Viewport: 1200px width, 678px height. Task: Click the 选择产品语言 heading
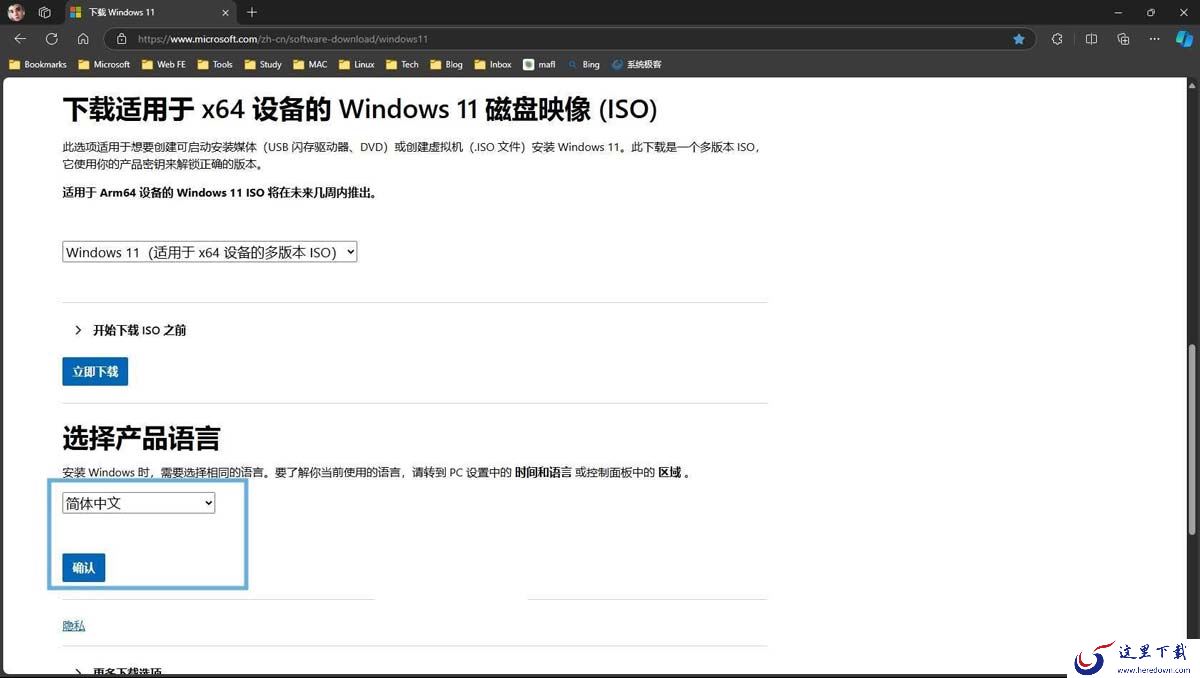141,438
